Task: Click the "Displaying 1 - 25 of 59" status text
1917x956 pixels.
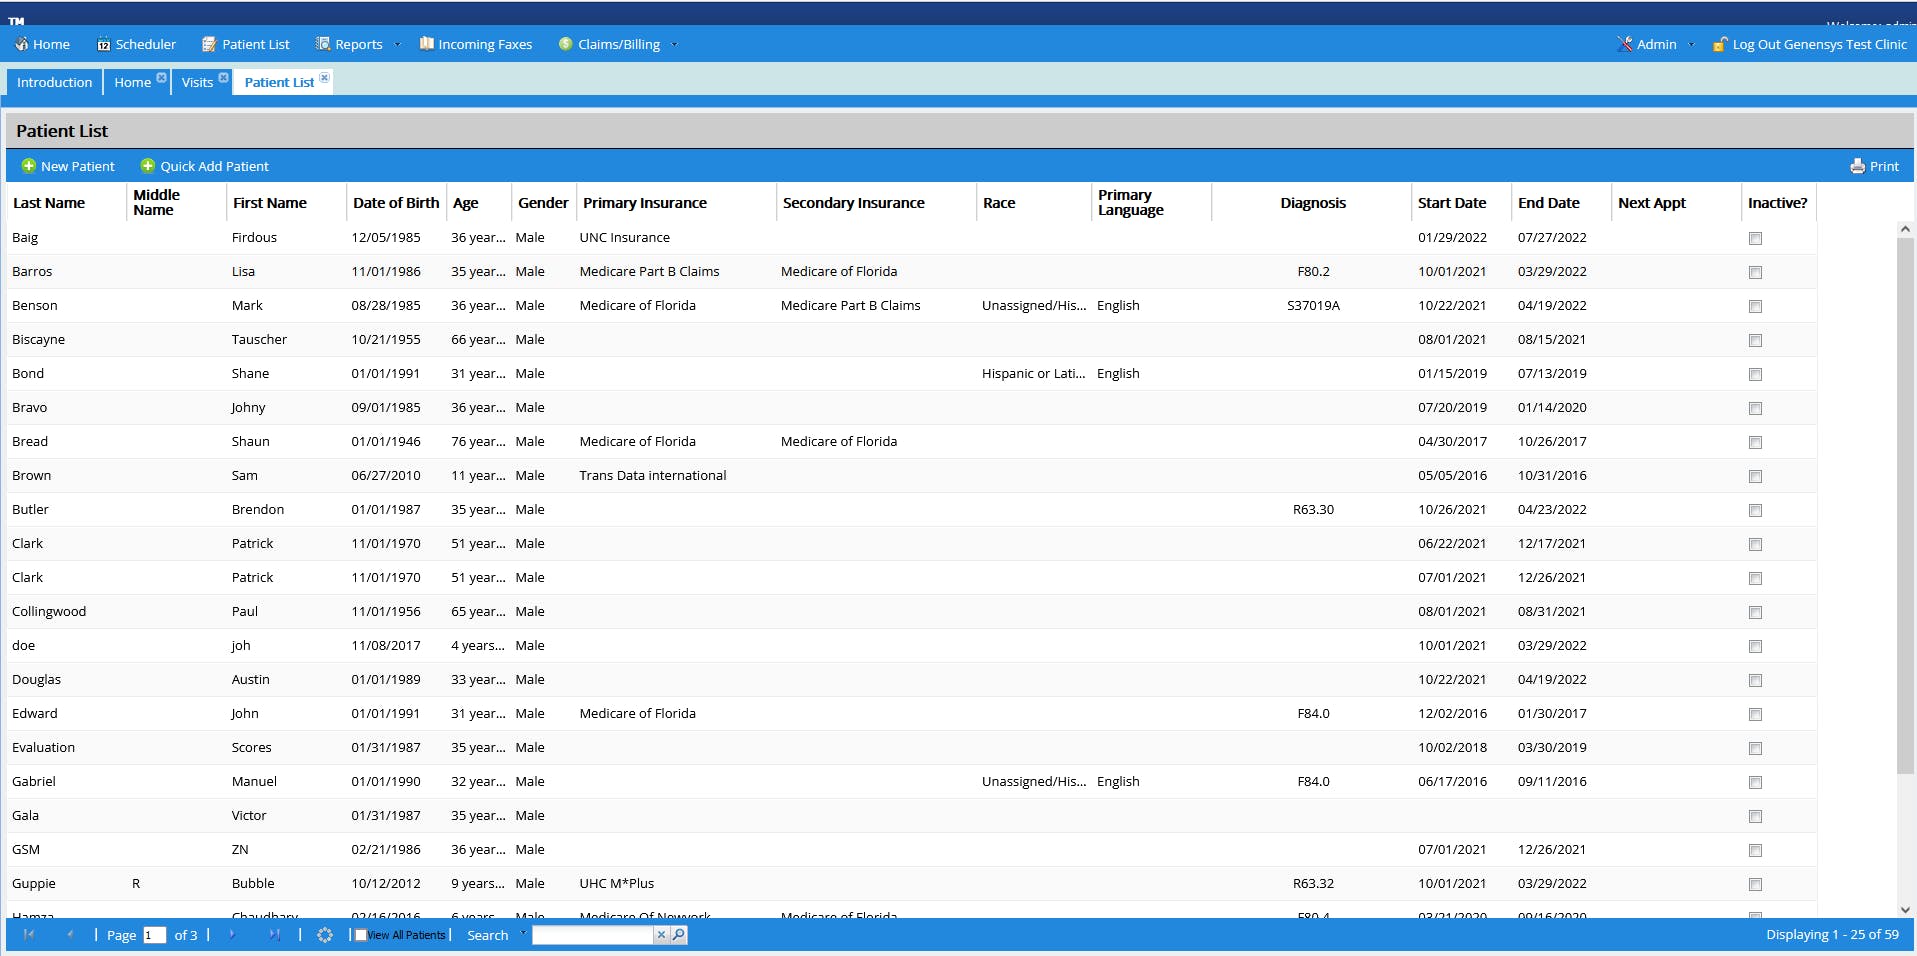Action: tap(1832, 935)
